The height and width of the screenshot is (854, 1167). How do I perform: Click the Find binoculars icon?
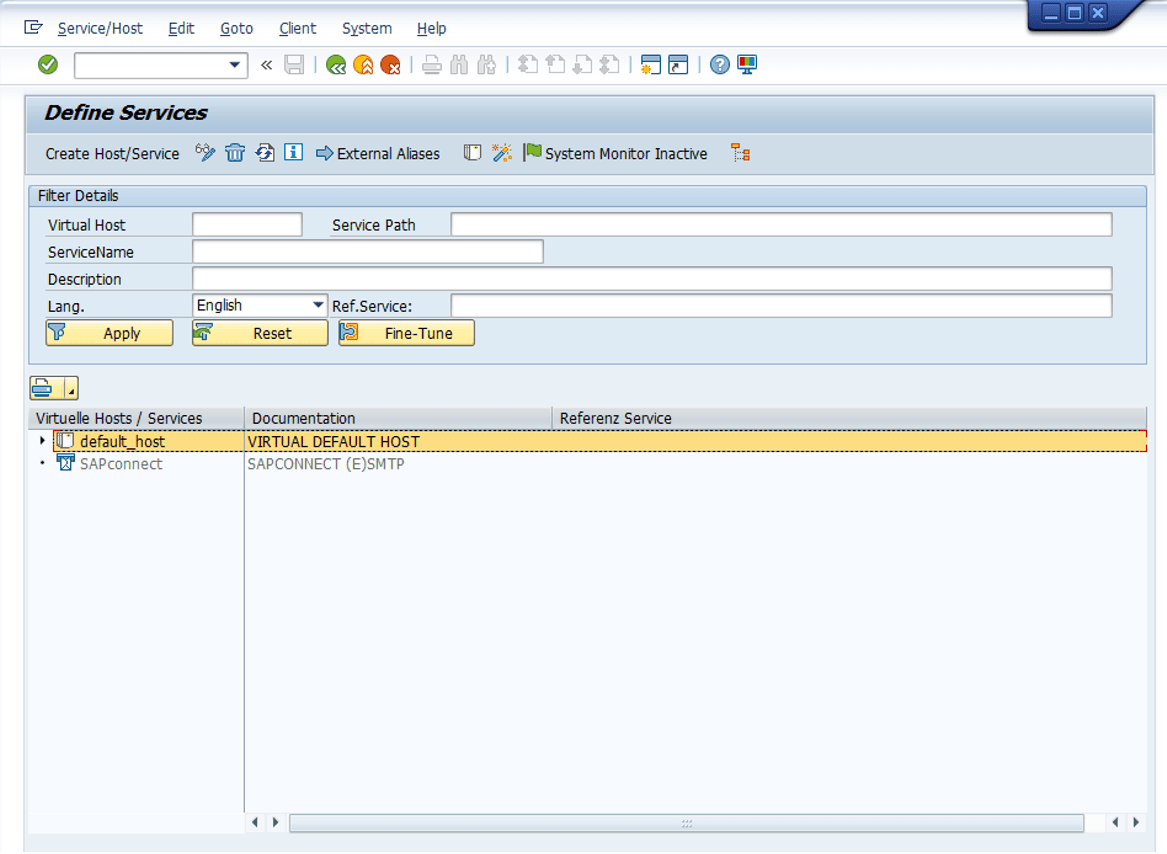coord(459,65)
